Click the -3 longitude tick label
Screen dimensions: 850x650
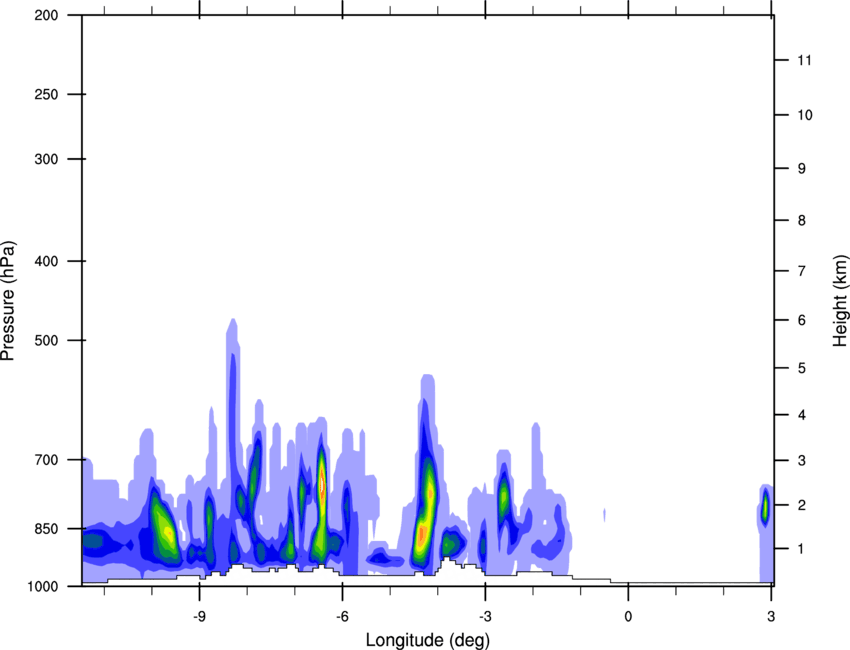(485, 617)
